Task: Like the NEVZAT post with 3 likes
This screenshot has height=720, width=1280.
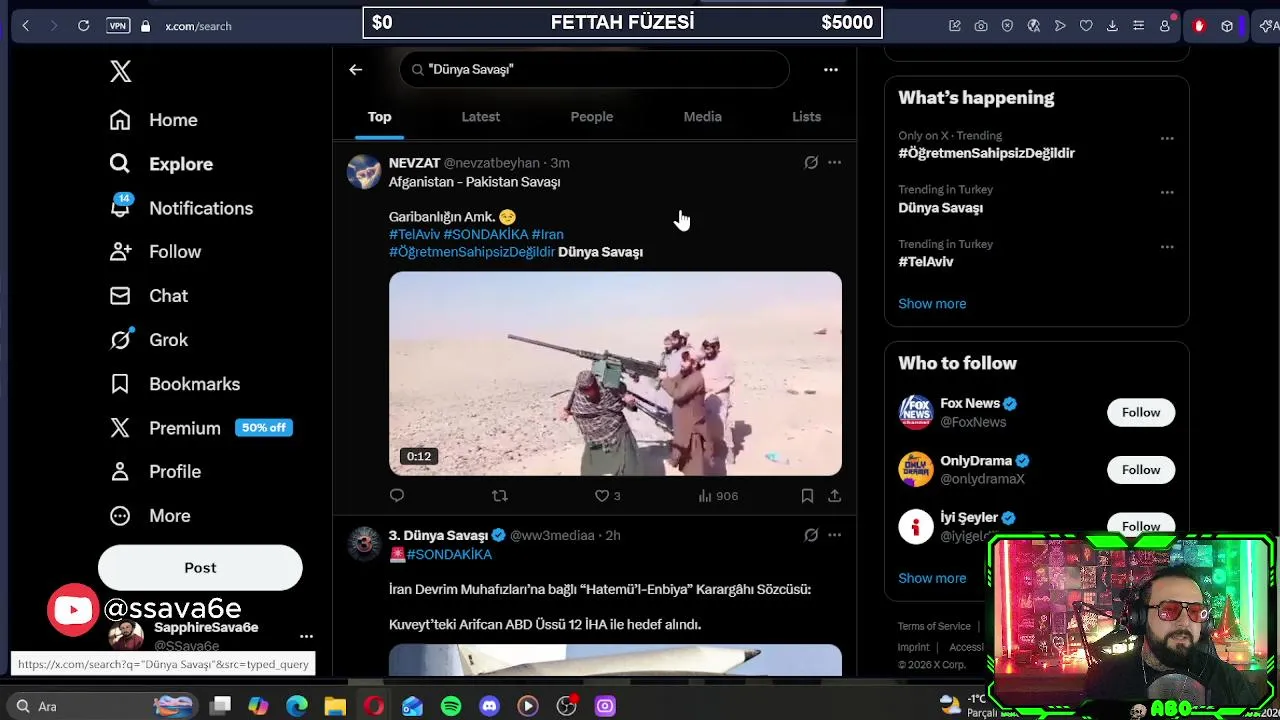Action: click(x=608, y=496)
